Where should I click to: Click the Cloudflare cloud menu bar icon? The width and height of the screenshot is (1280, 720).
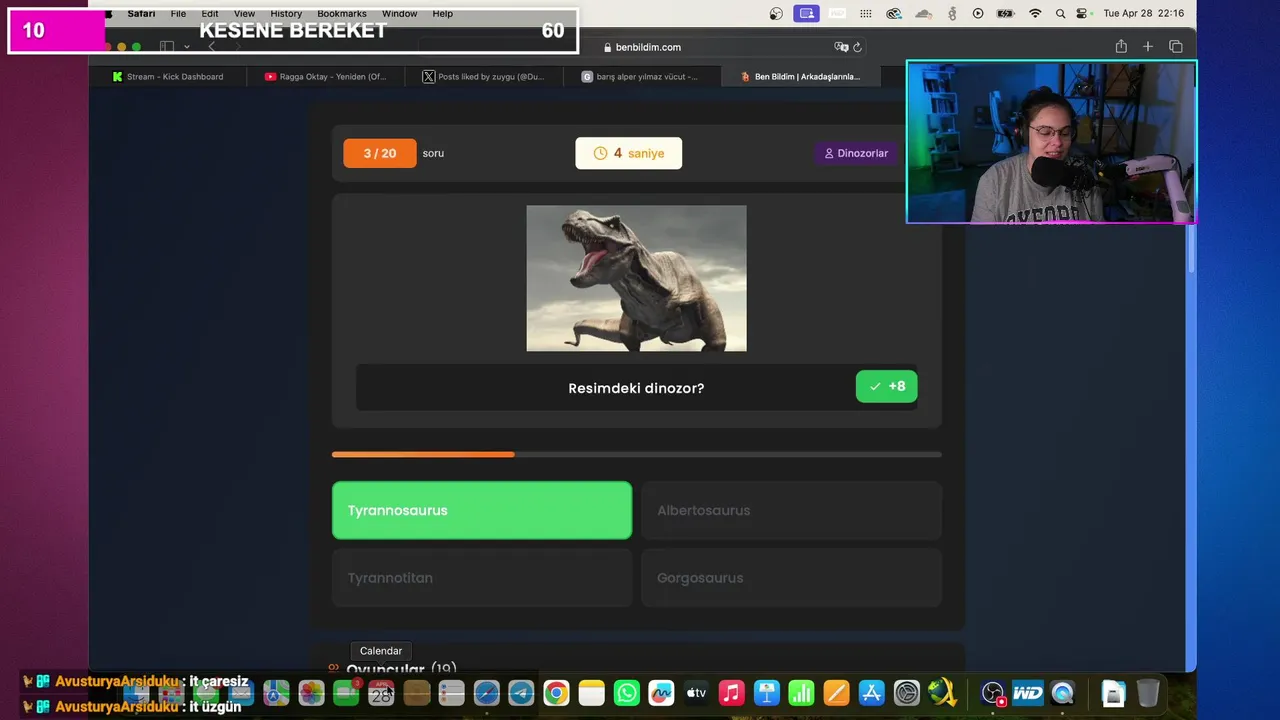click(x=924, y=14)
